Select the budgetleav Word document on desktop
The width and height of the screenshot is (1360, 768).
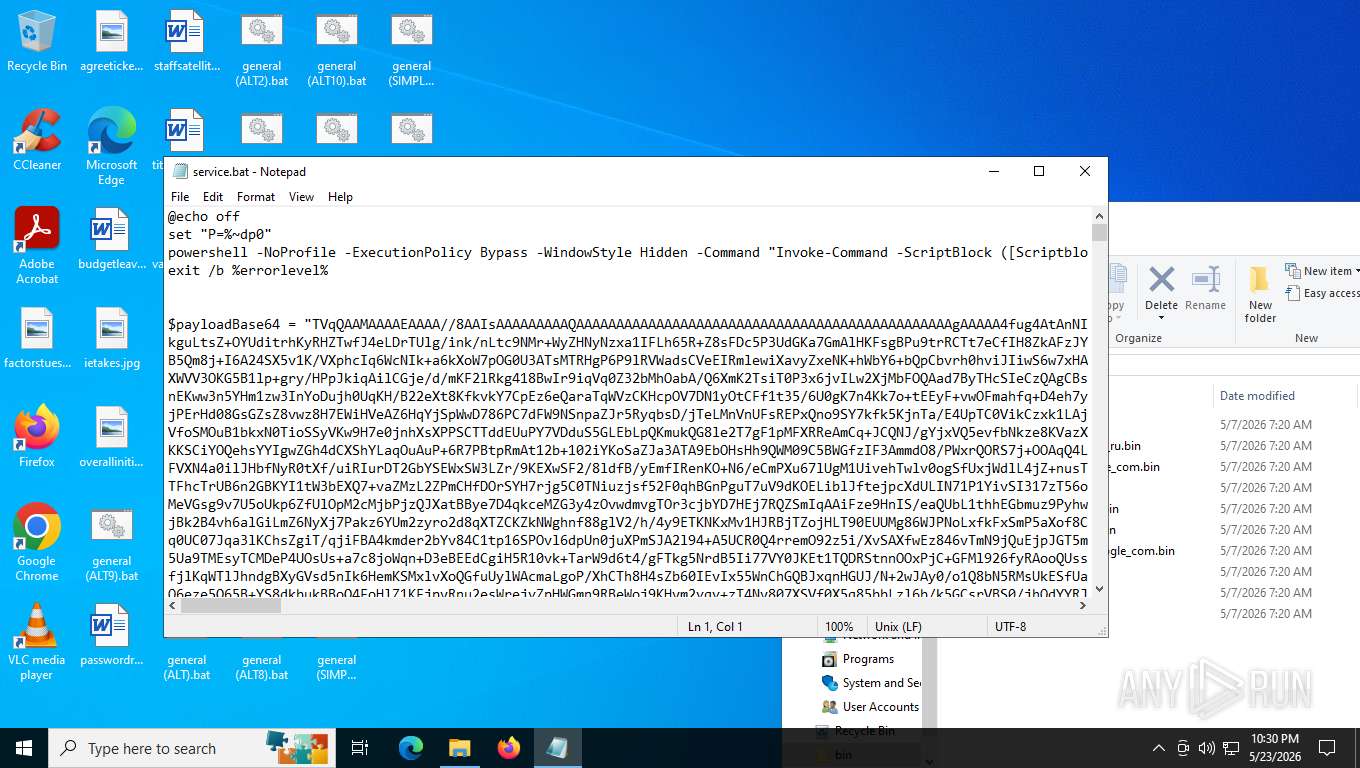[x=112, y=239]
